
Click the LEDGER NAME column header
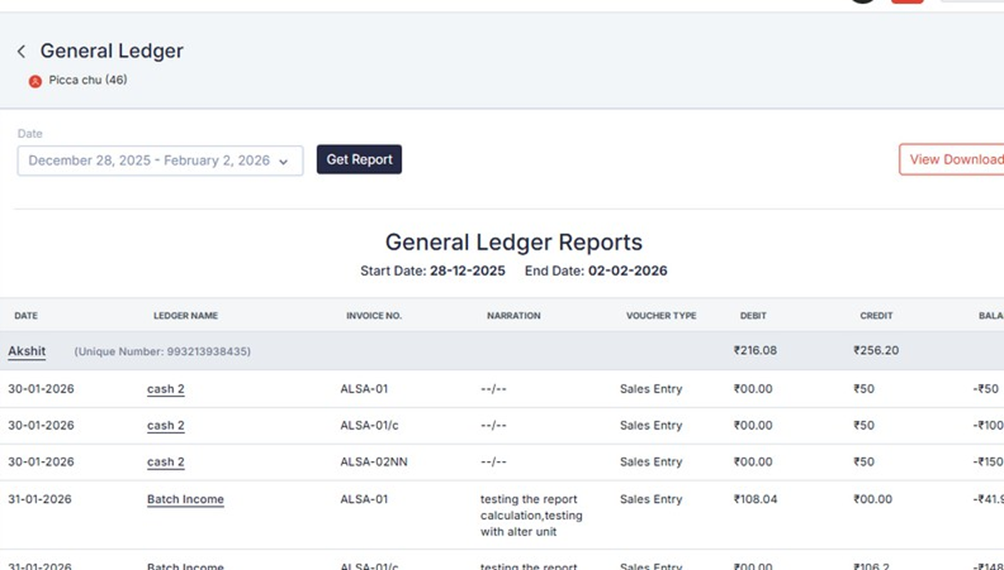coord(185,316)
